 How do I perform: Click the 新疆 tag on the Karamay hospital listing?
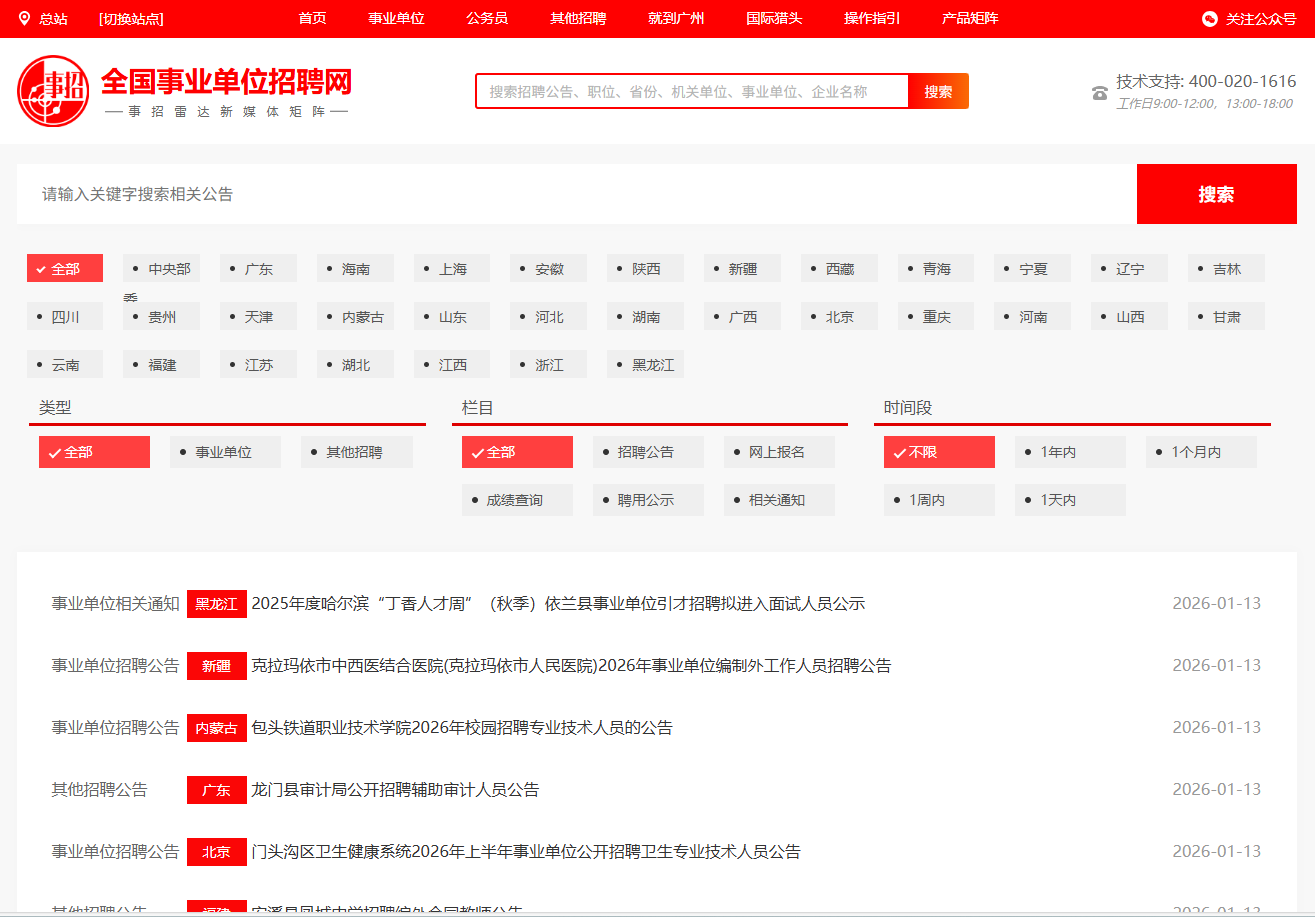point(216,665)
